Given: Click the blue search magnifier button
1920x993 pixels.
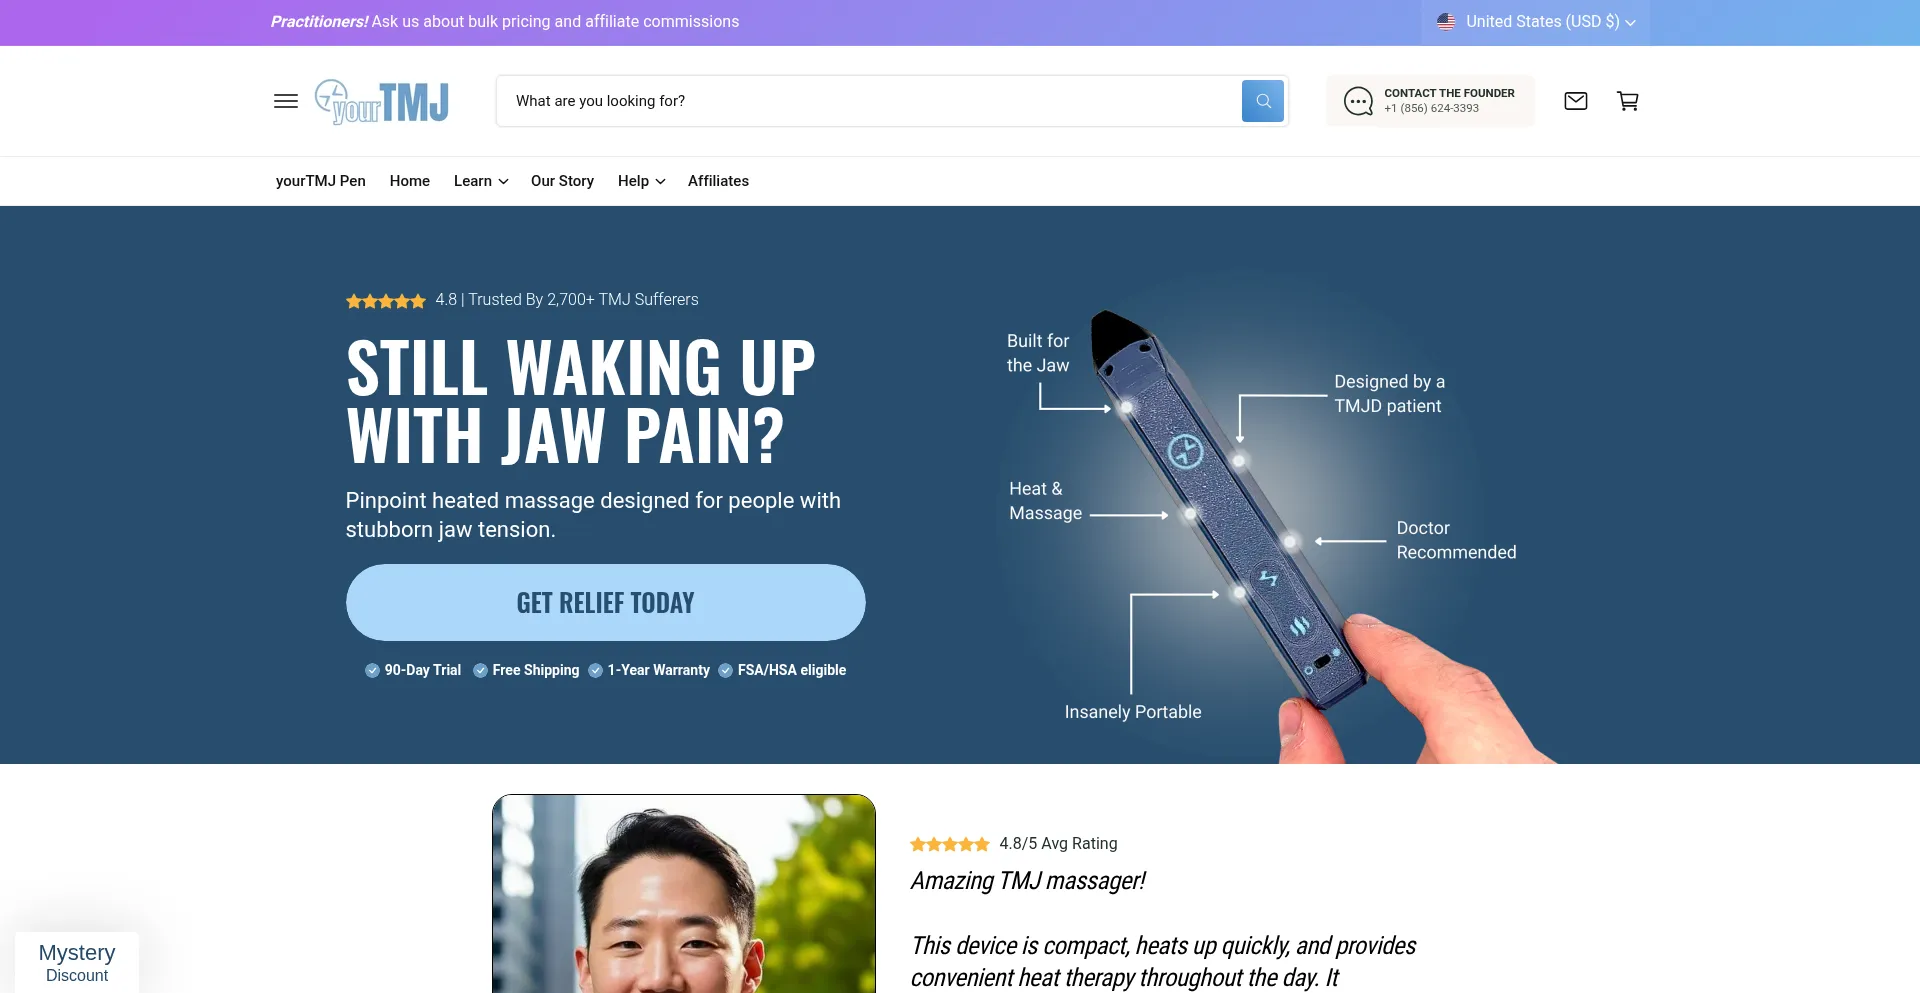Looking at the screenshot, I should (x=1263, y=101).
